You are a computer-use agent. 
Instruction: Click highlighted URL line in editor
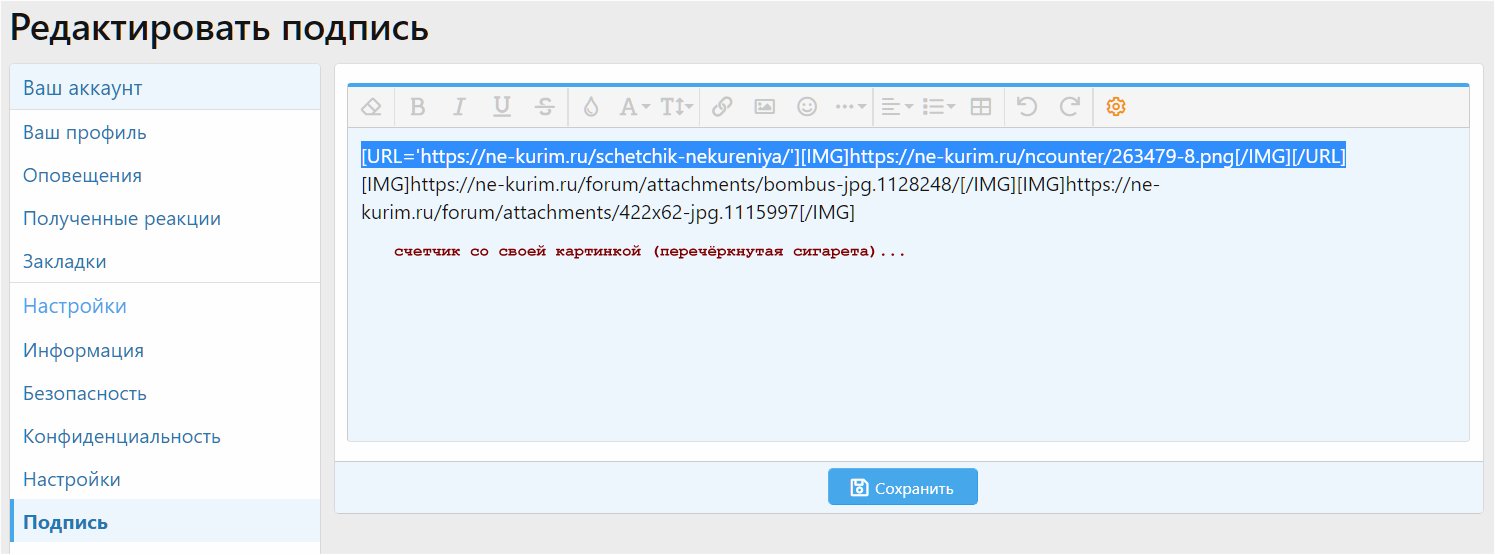point(853,156)
